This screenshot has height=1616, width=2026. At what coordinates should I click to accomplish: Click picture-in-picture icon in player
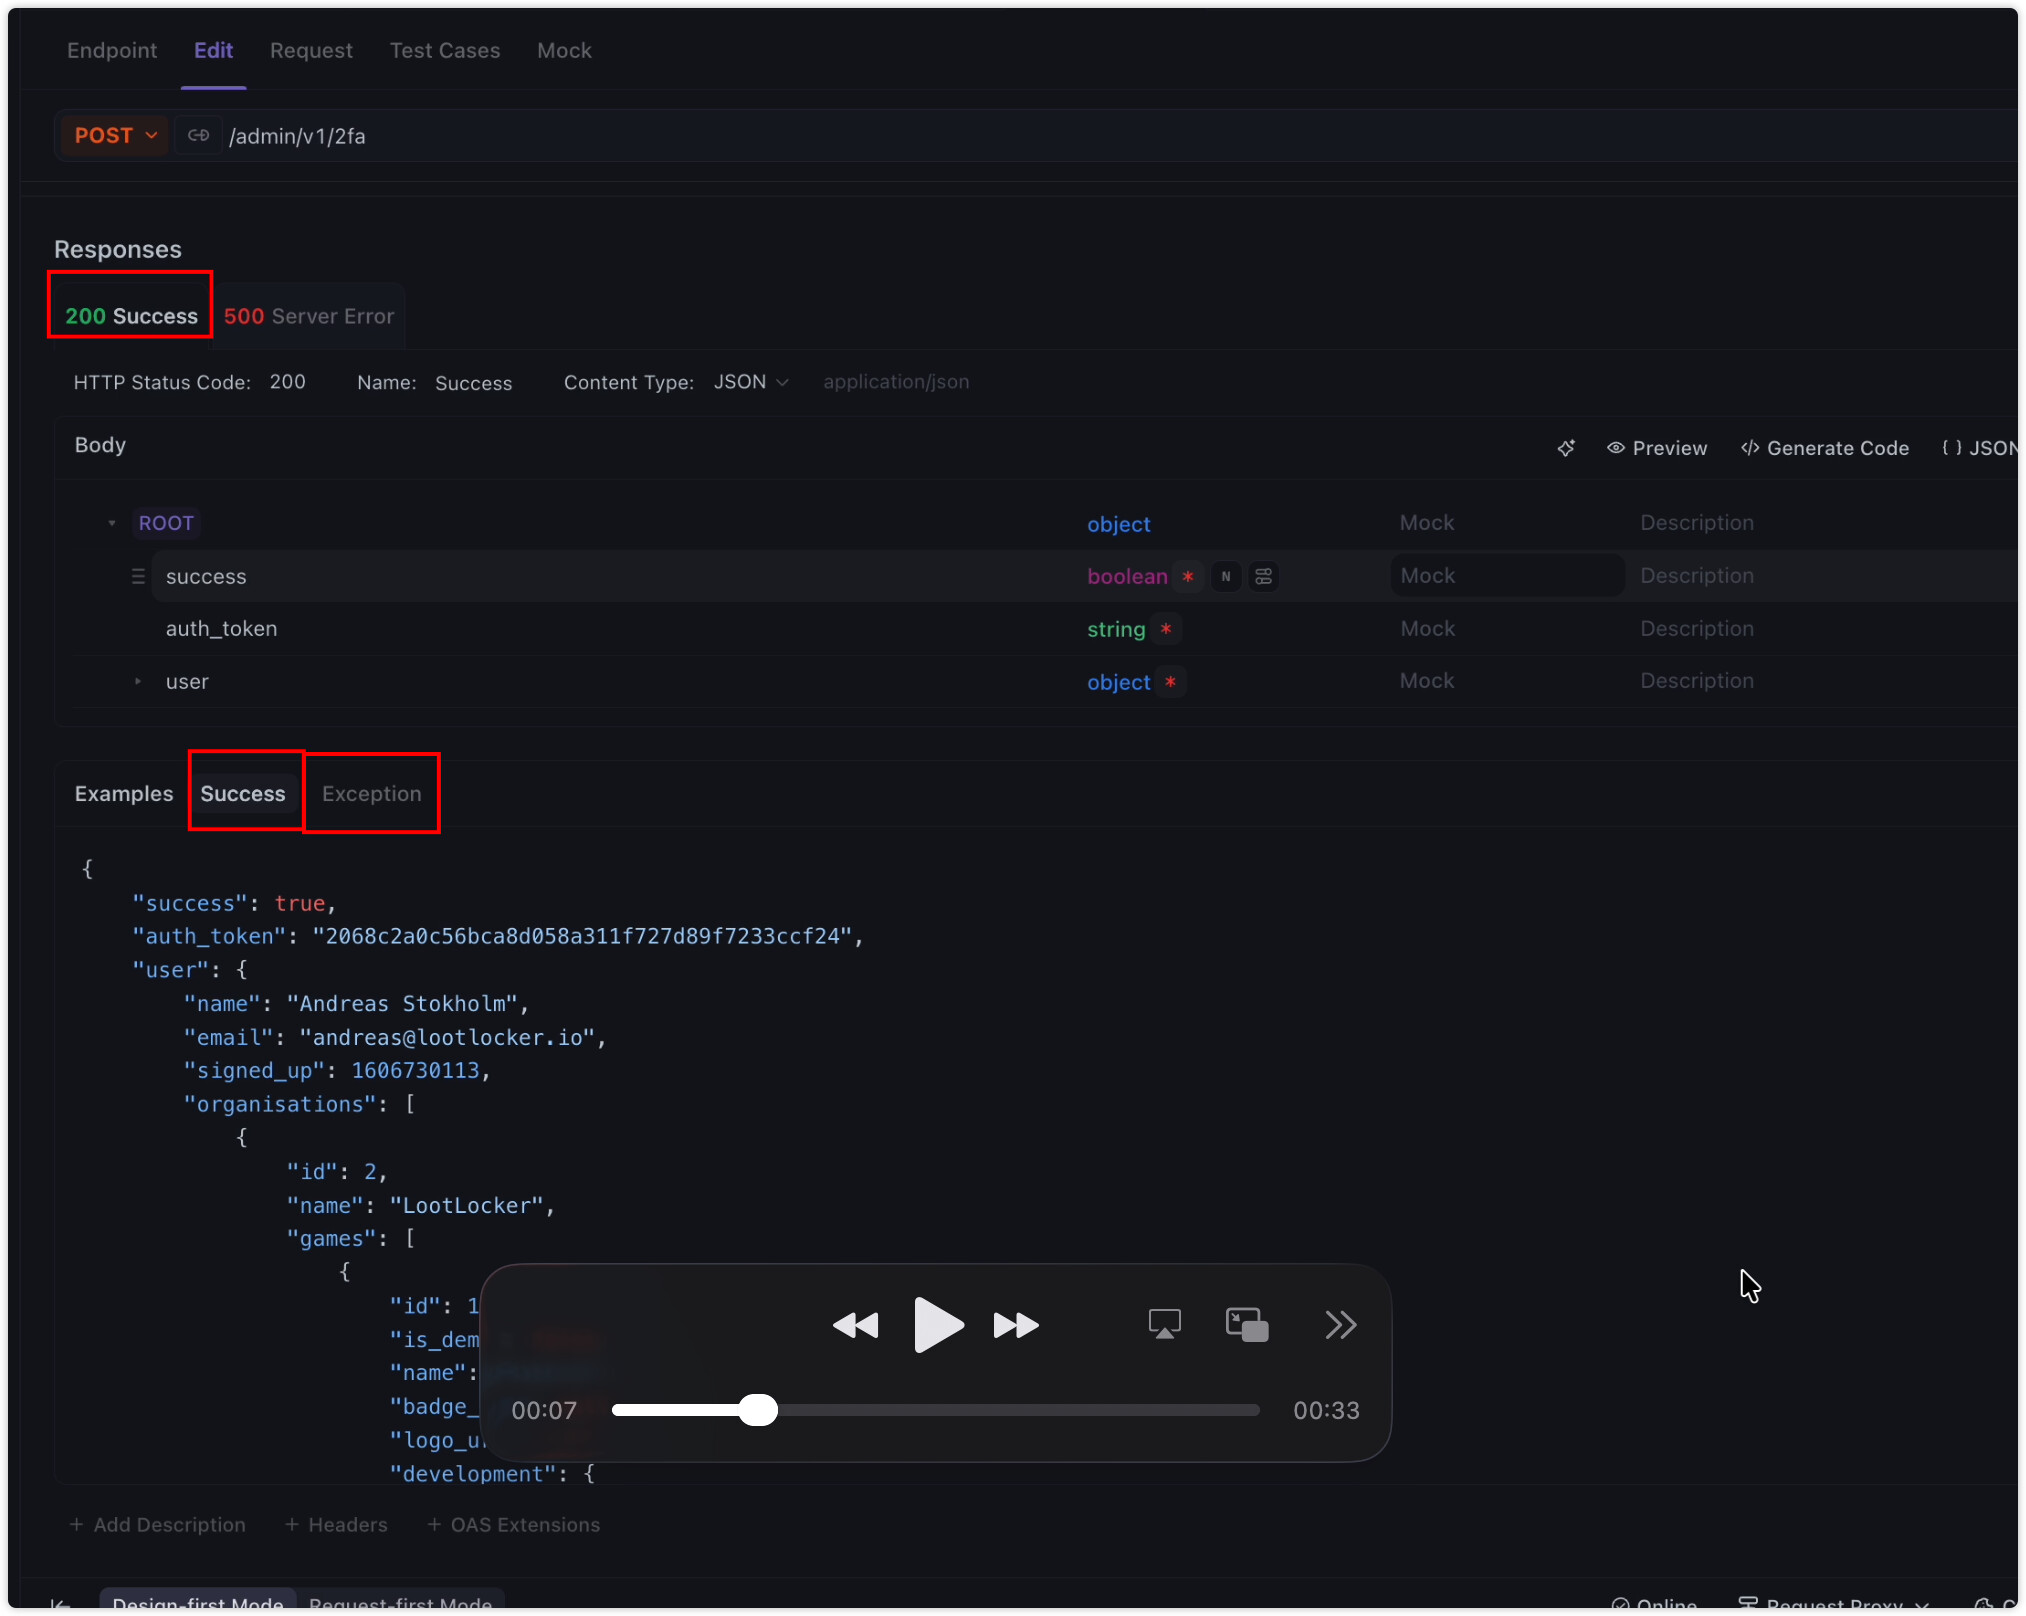pos(1247,1324)
